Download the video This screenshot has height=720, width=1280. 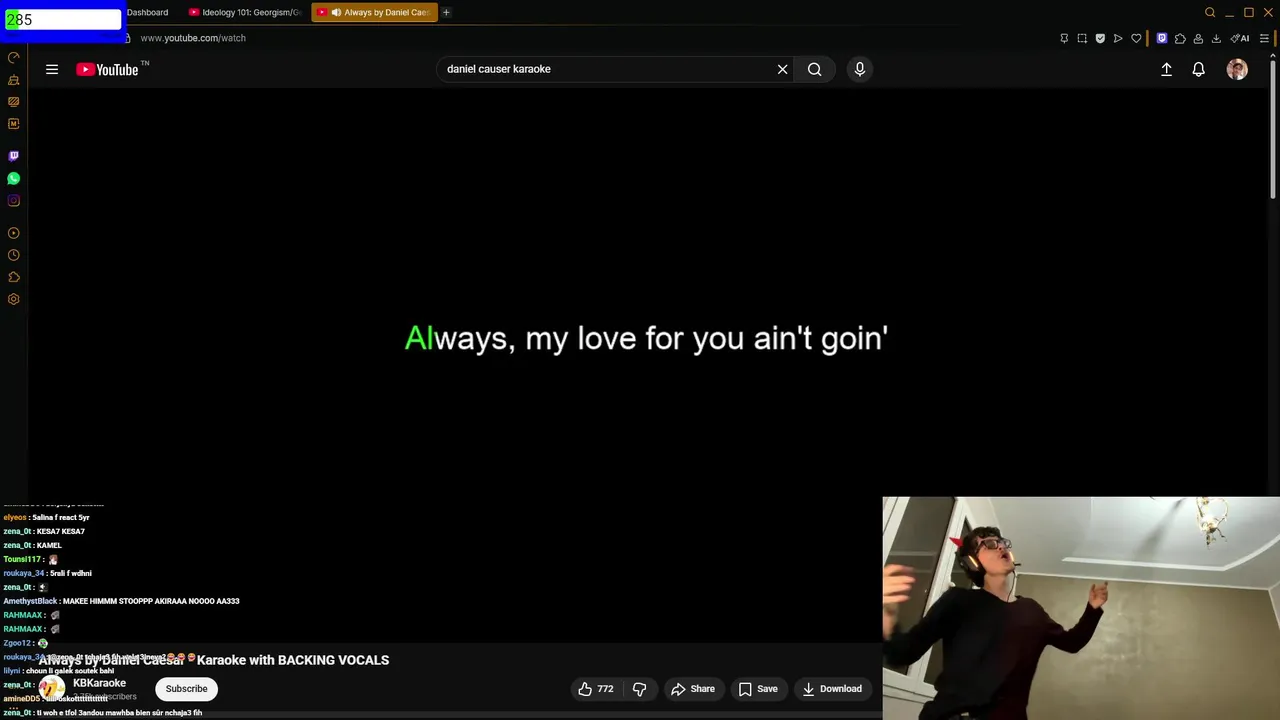[833, 689]
